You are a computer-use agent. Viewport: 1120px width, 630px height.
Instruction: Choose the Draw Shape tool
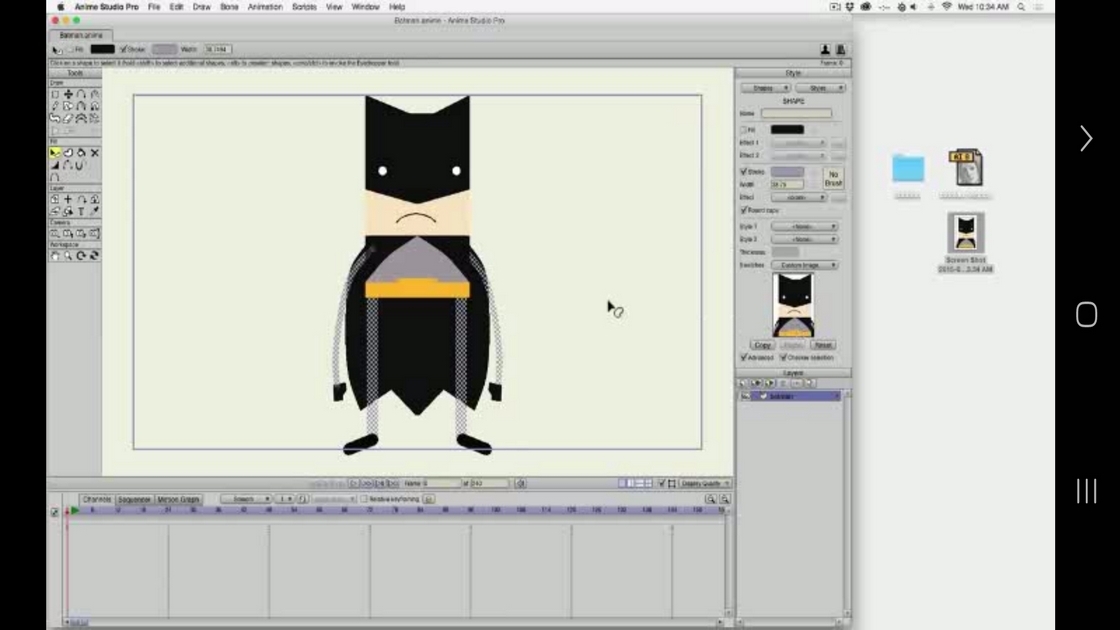click(68, 106)
